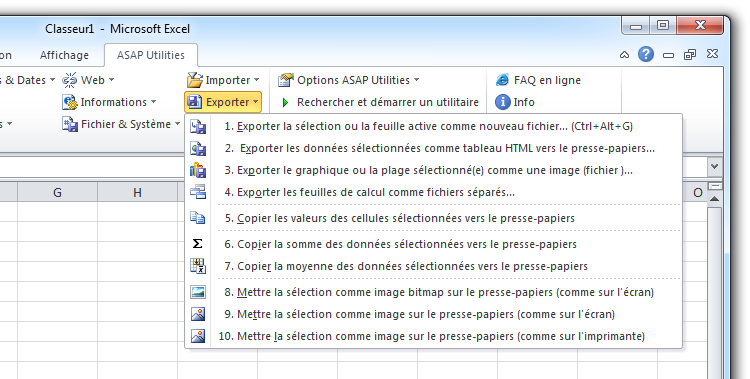Click the green play arrow icon

coord(286,102)
